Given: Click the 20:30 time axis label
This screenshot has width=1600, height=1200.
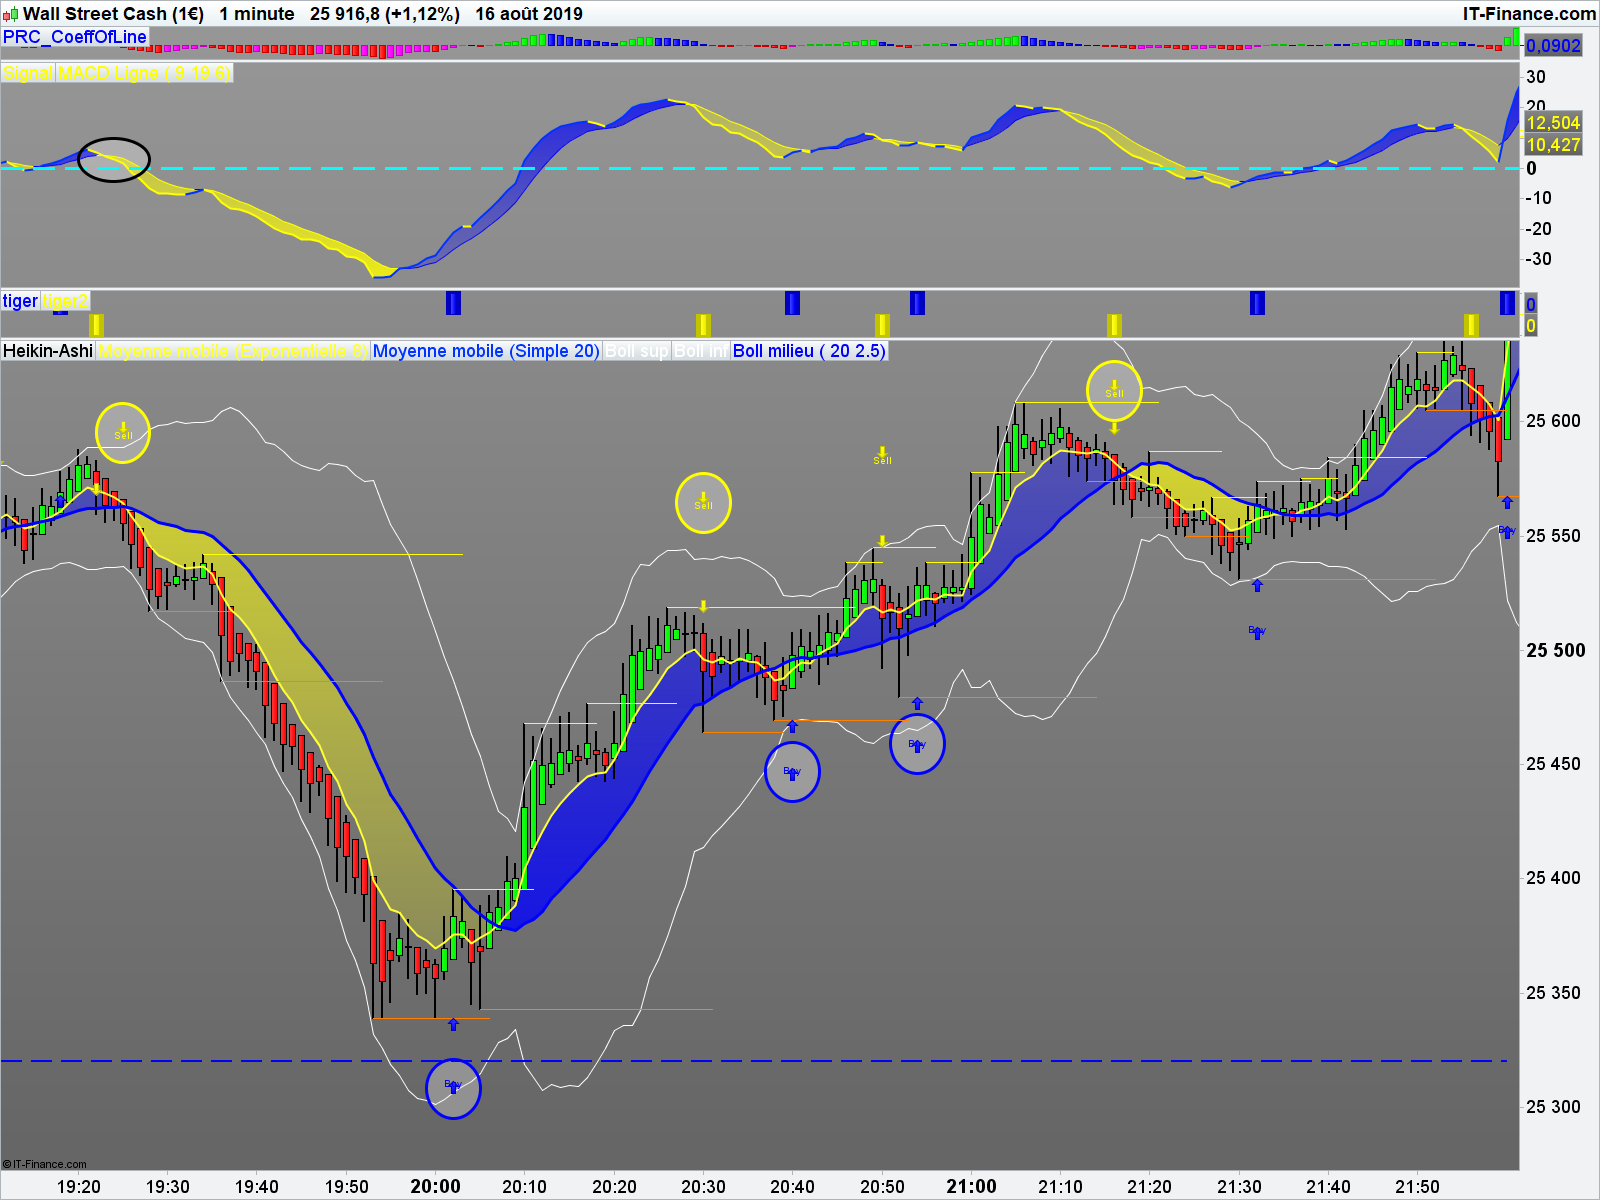Looking at the screenshot, I should tap(703, 1187).
